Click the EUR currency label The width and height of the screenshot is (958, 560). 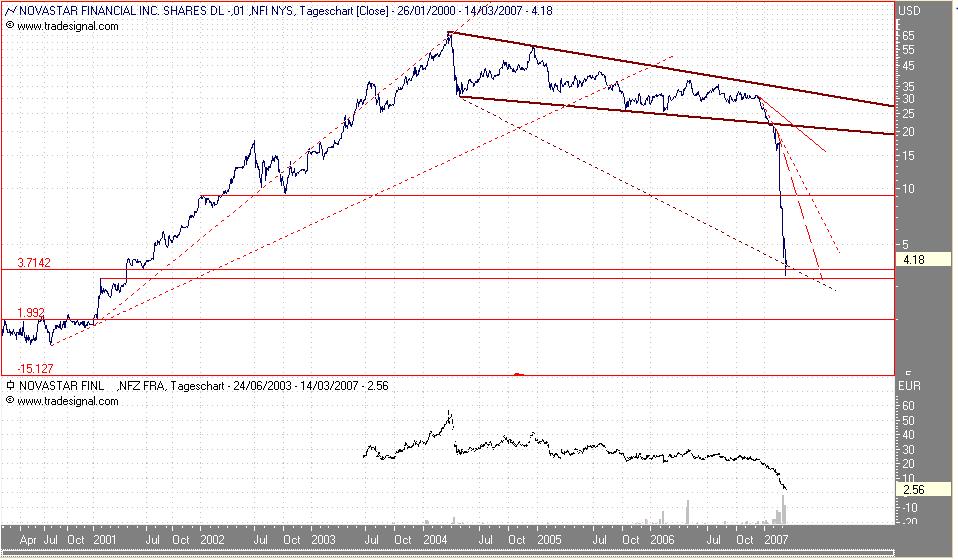[909, 386]
